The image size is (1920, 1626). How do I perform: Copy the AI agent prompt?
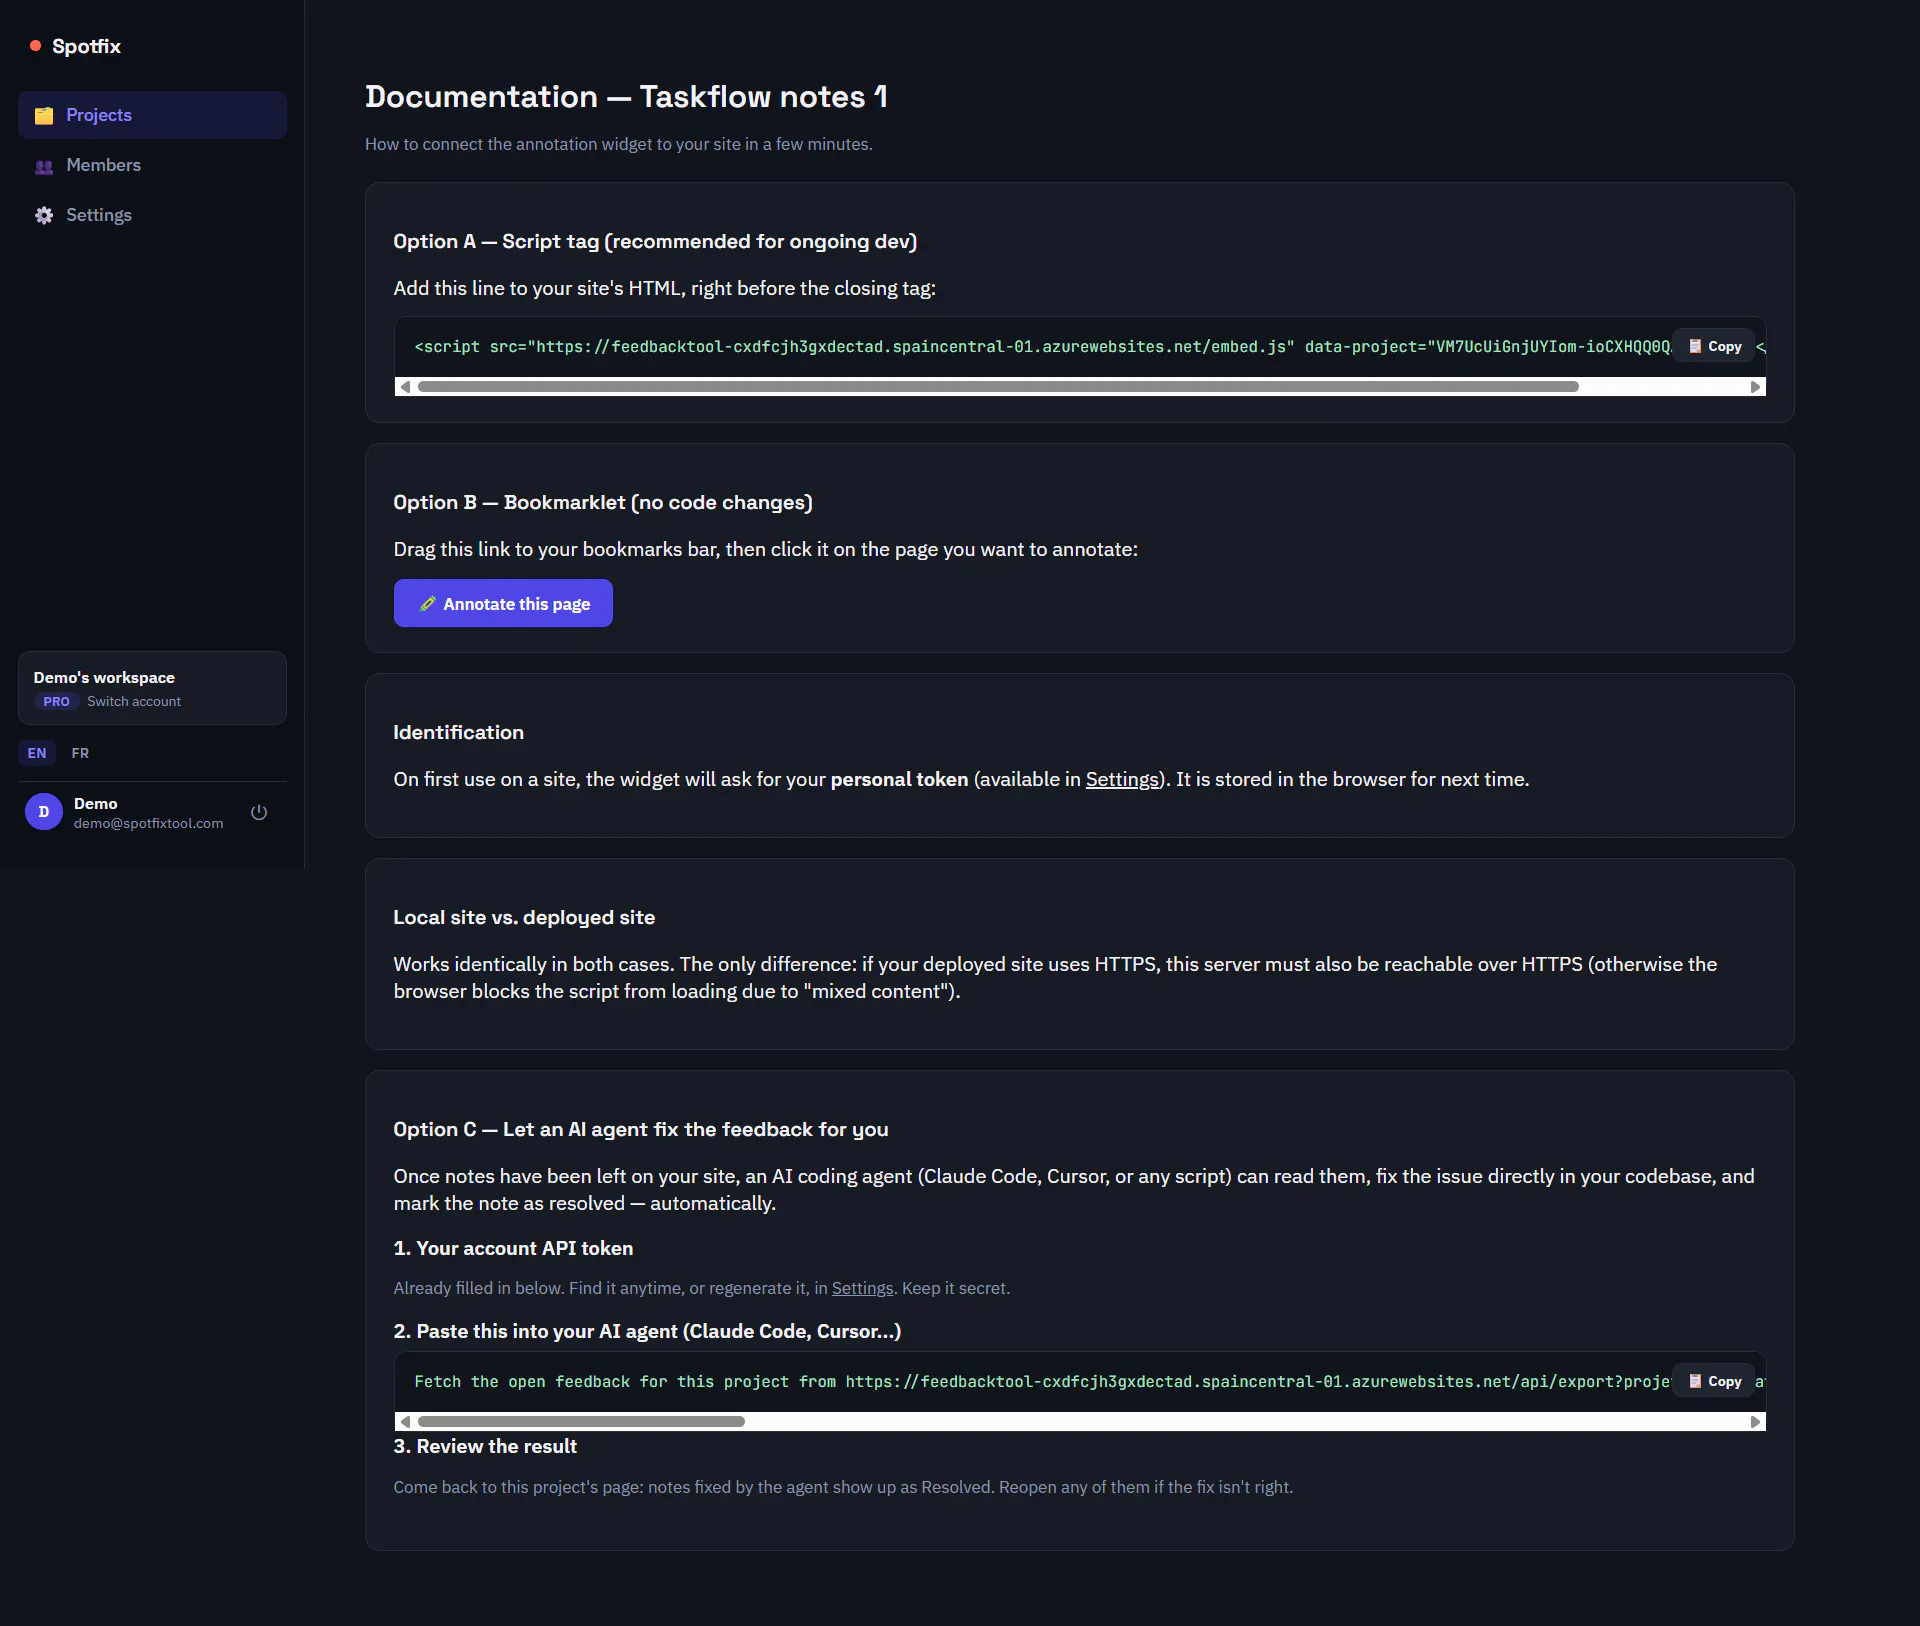pos(1714,1381)
